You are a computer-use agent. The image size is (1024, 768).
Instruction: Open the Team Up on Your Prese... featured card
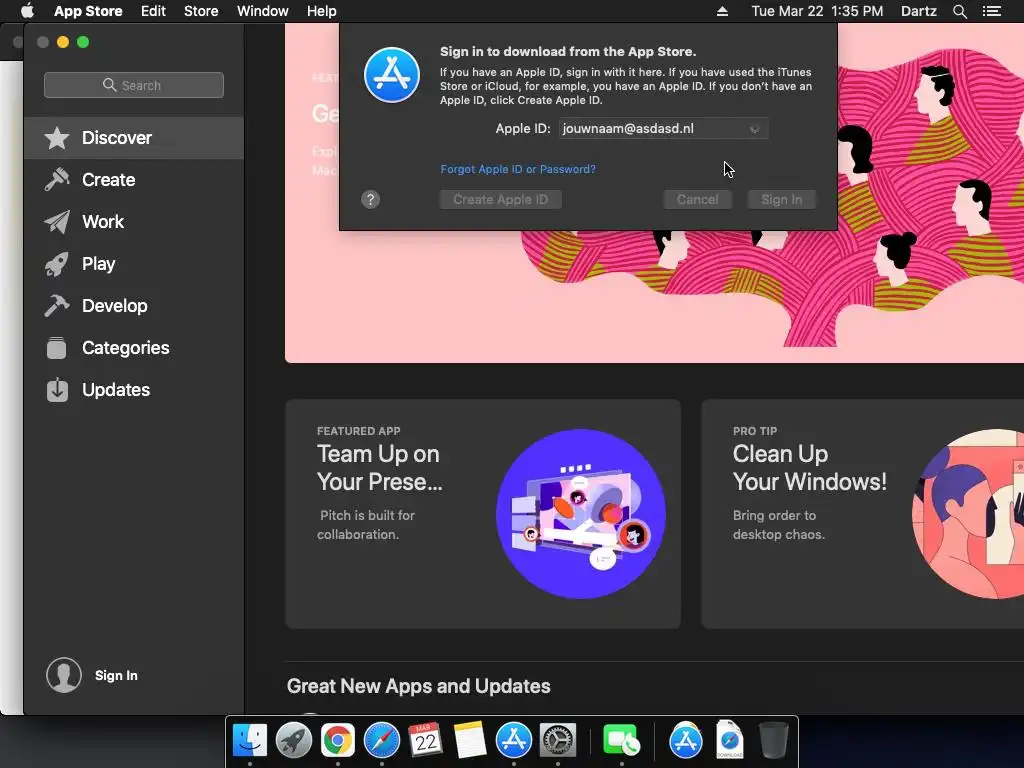(483, 514)
